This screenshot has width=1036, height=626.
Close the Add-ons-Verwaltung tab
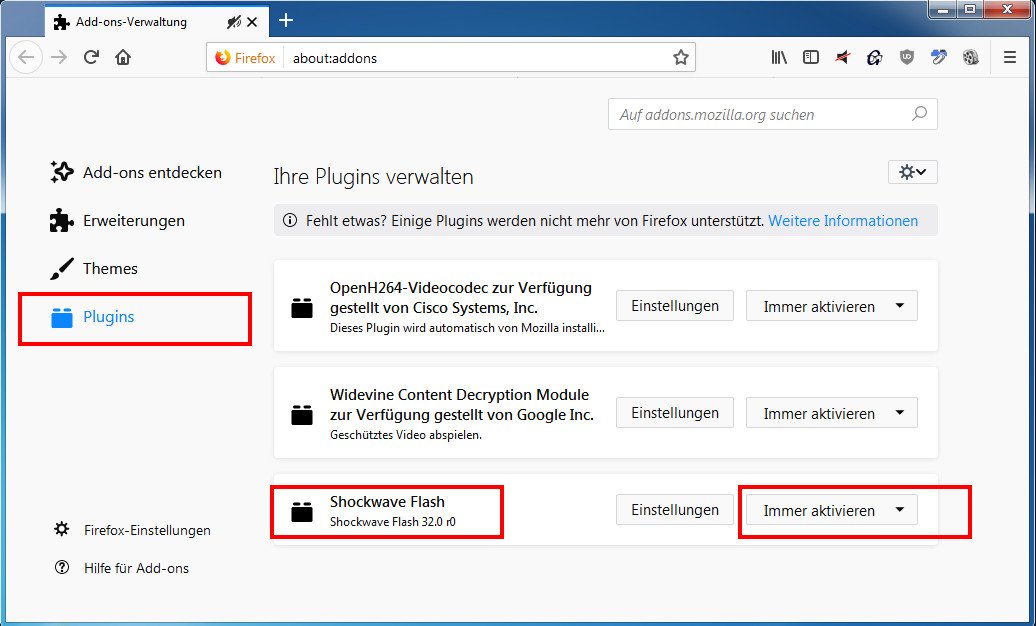pos(252,22)
